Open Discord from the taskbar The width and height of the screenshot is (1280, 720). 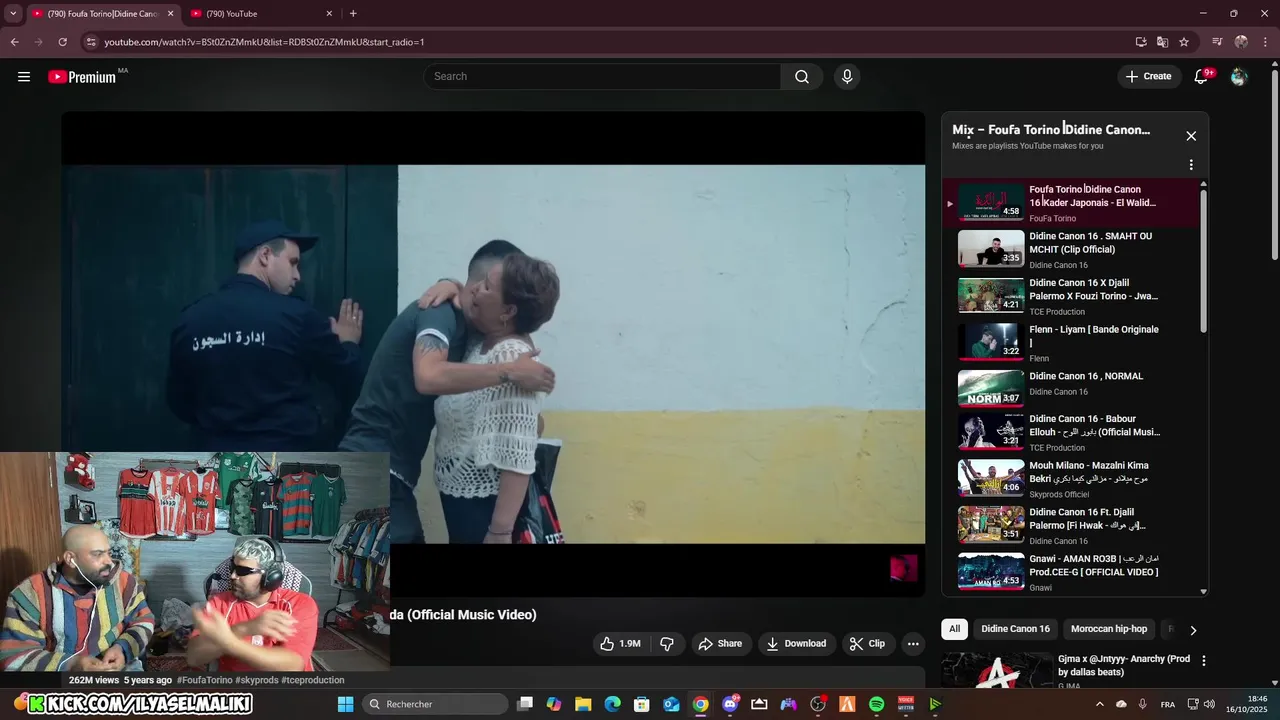point(730,704)
